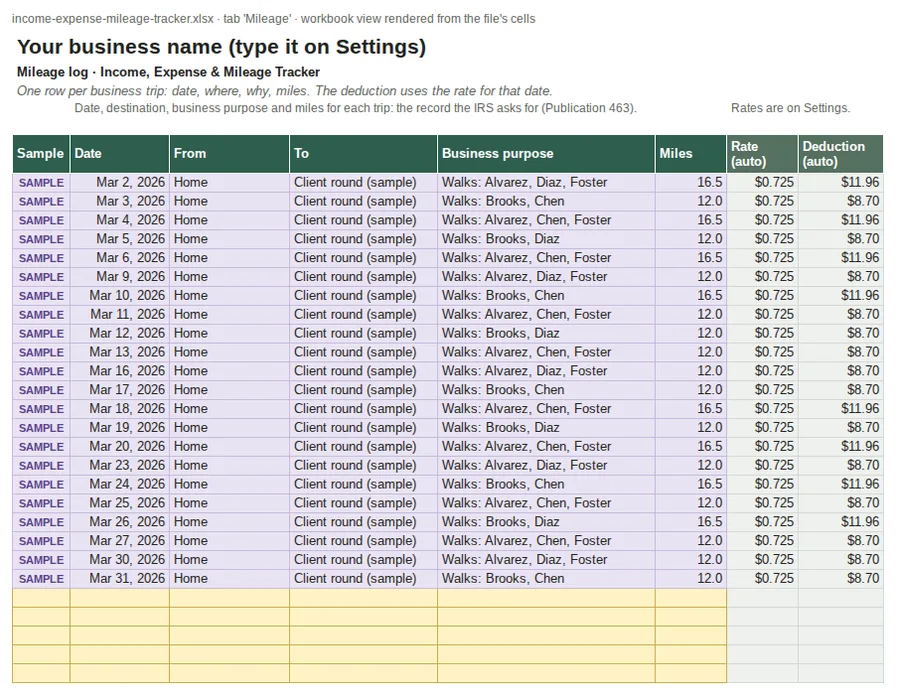Click the 'Your business name' title cell
The width and height of the screenshot is (900, 699).
tap(222, 46)
